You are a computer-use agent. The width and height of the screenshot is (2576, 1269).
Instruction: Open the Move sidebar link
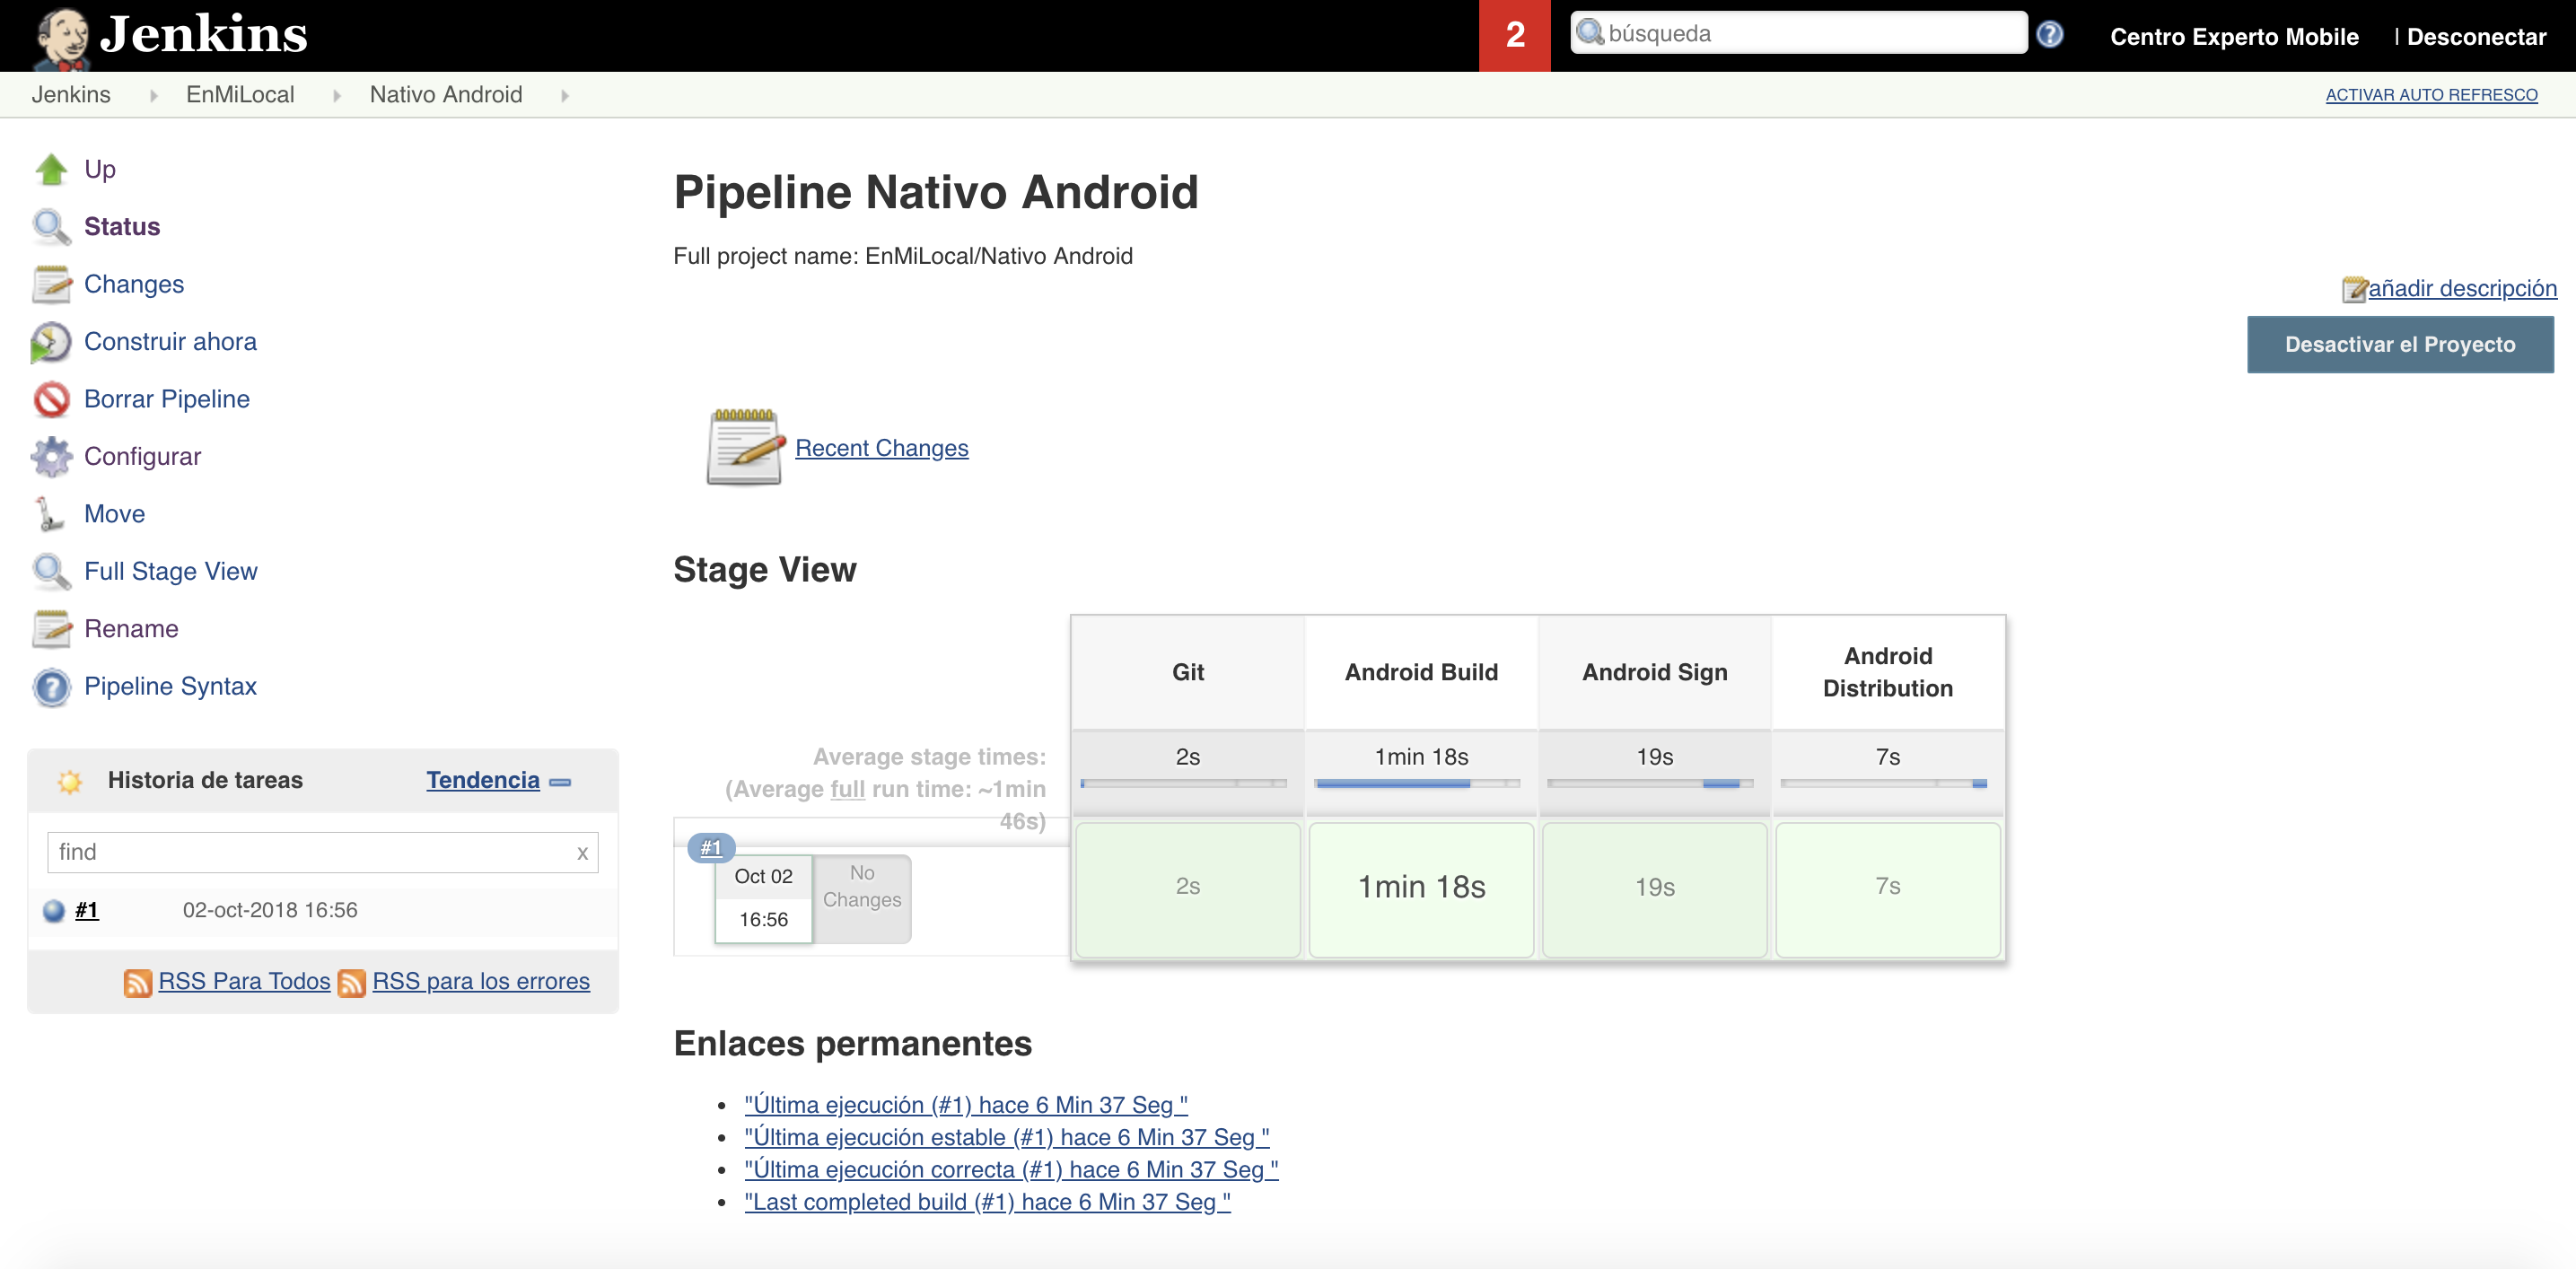115,514
